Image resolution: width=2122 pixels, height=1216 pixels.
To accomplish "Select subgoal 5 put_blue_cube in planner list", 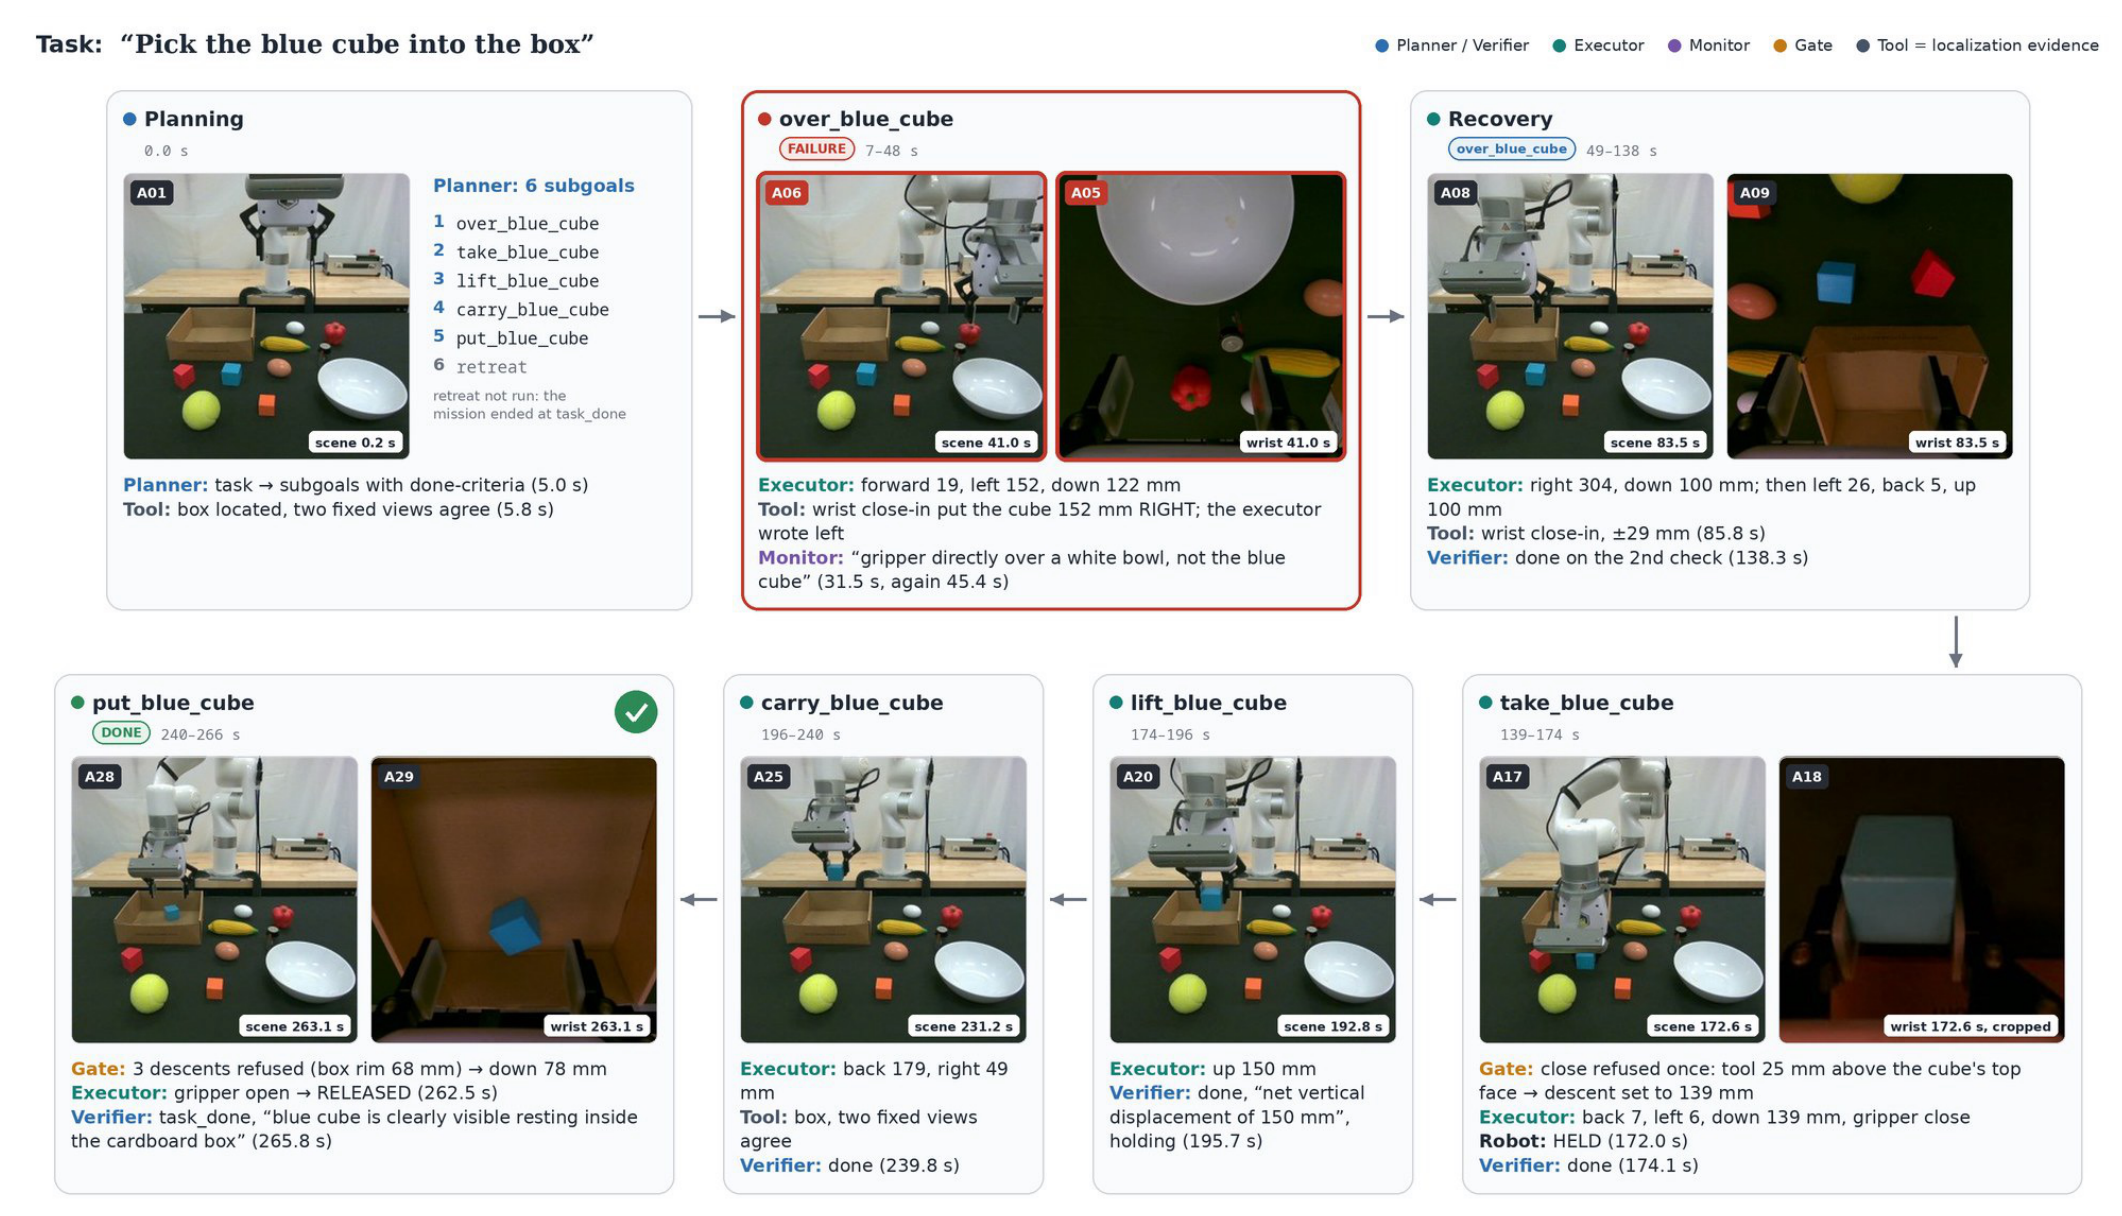I will click(x=511, y=338).
